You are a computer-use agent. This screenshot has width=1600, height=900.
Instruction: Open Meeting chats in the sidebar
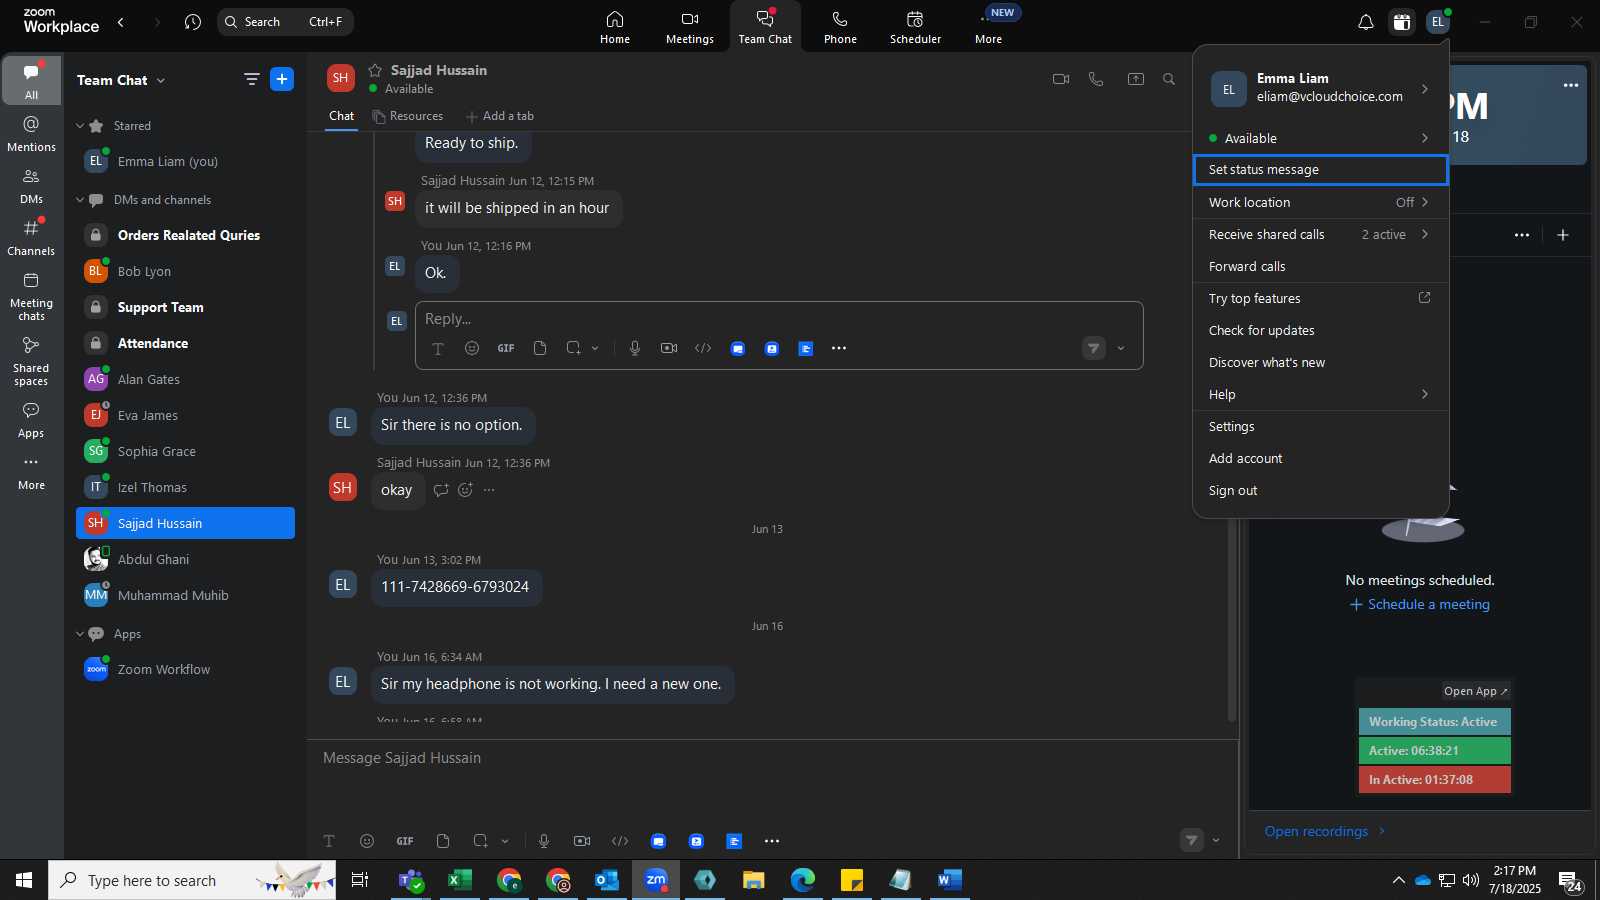(x=31, y=296)
